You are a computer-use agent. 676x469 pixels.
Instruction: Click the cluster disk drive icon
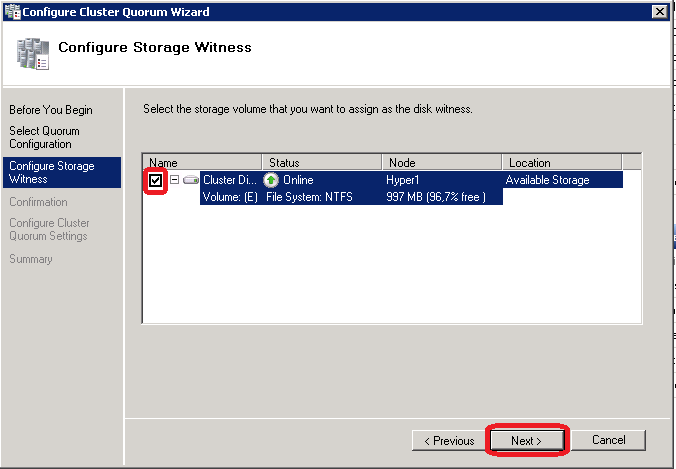tap(190, 180)
